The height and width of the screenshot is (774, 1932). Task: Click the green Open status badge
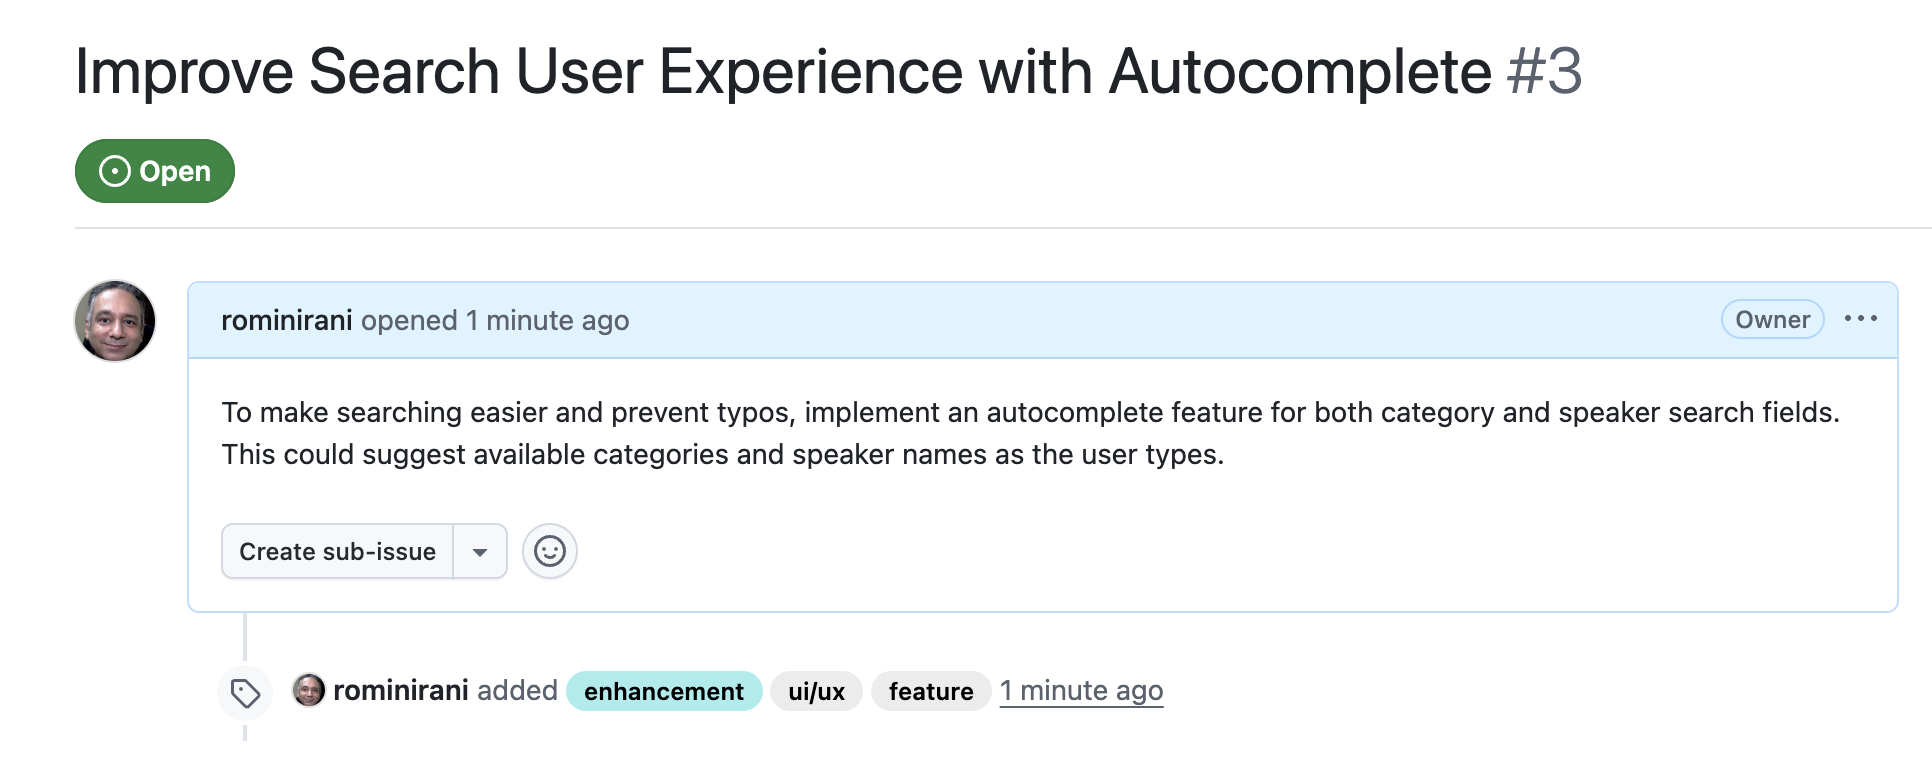point(155,171)
